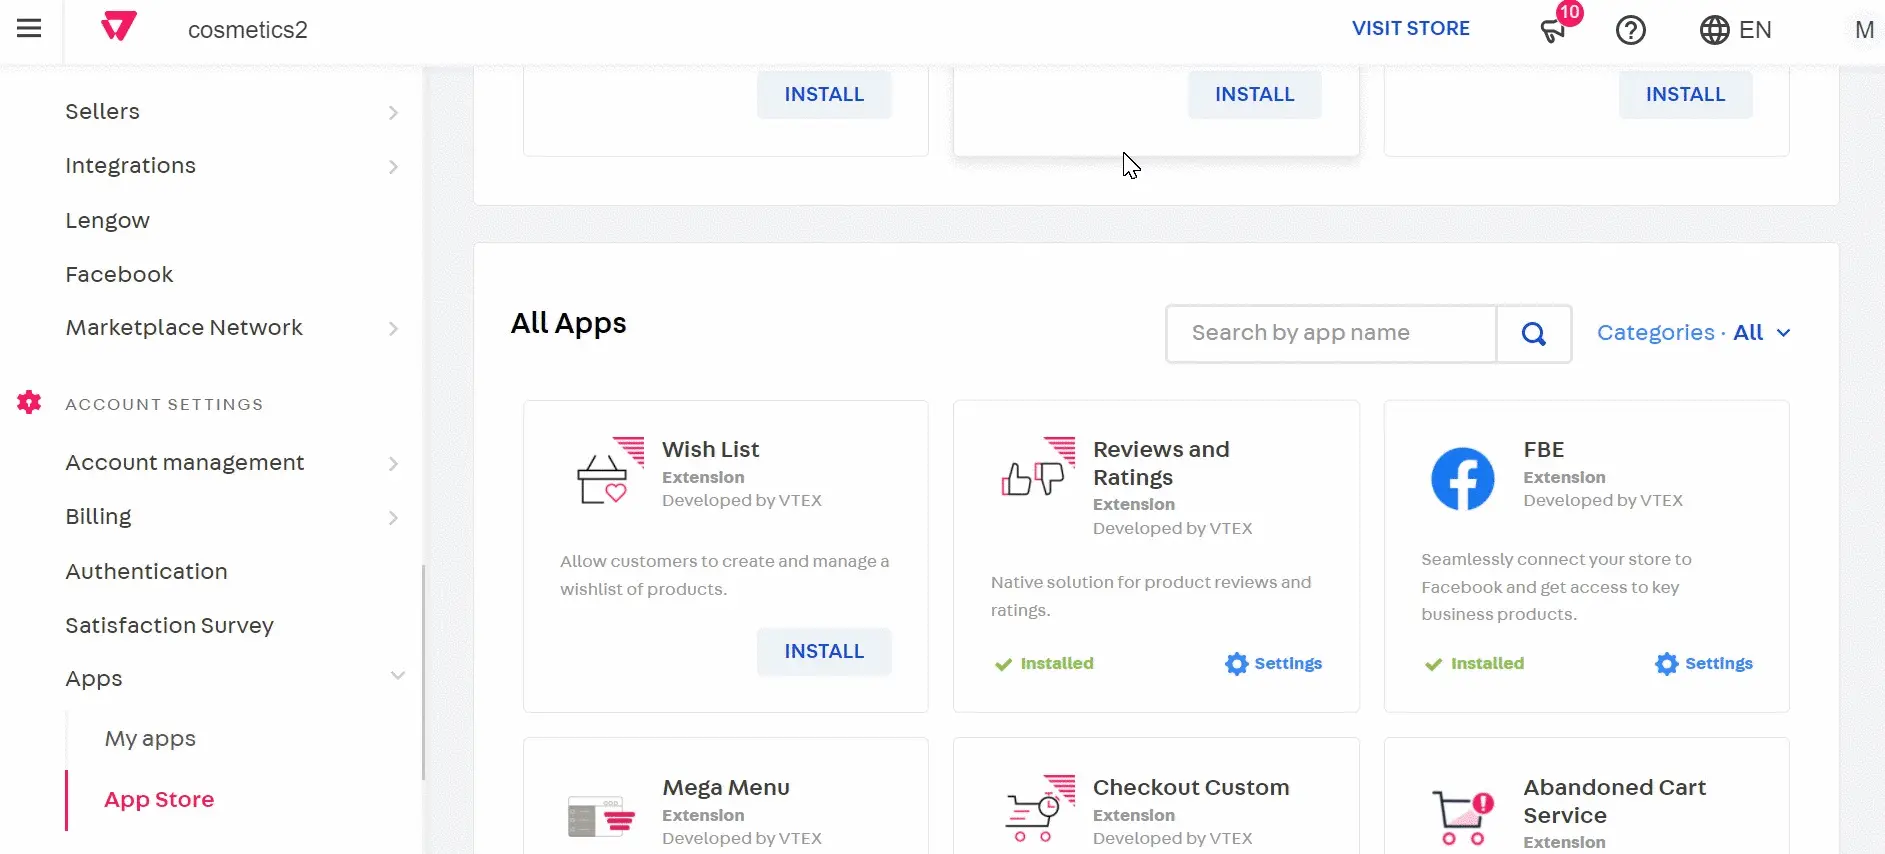The height and width of the screenshot is (854, 1885).
Task: Collapse the Apps submenu chevron
Action: click(x=397, y=676)
